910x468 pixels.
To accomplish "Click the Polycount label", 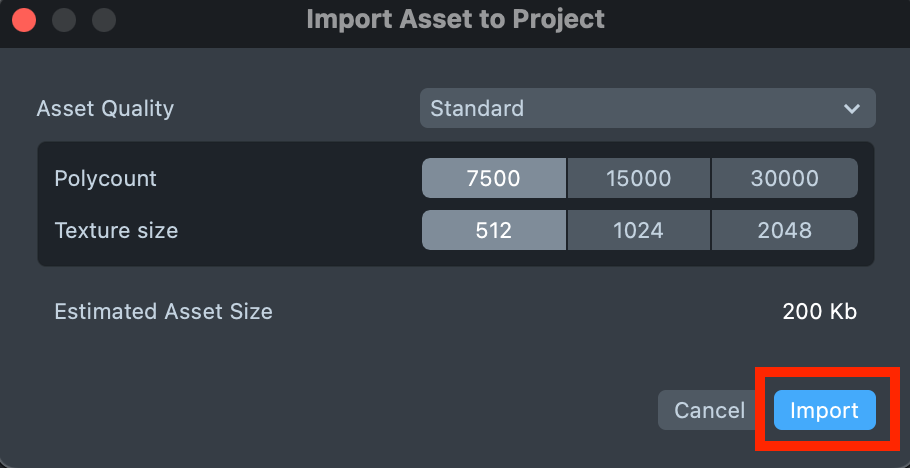I will click(106, 179).
